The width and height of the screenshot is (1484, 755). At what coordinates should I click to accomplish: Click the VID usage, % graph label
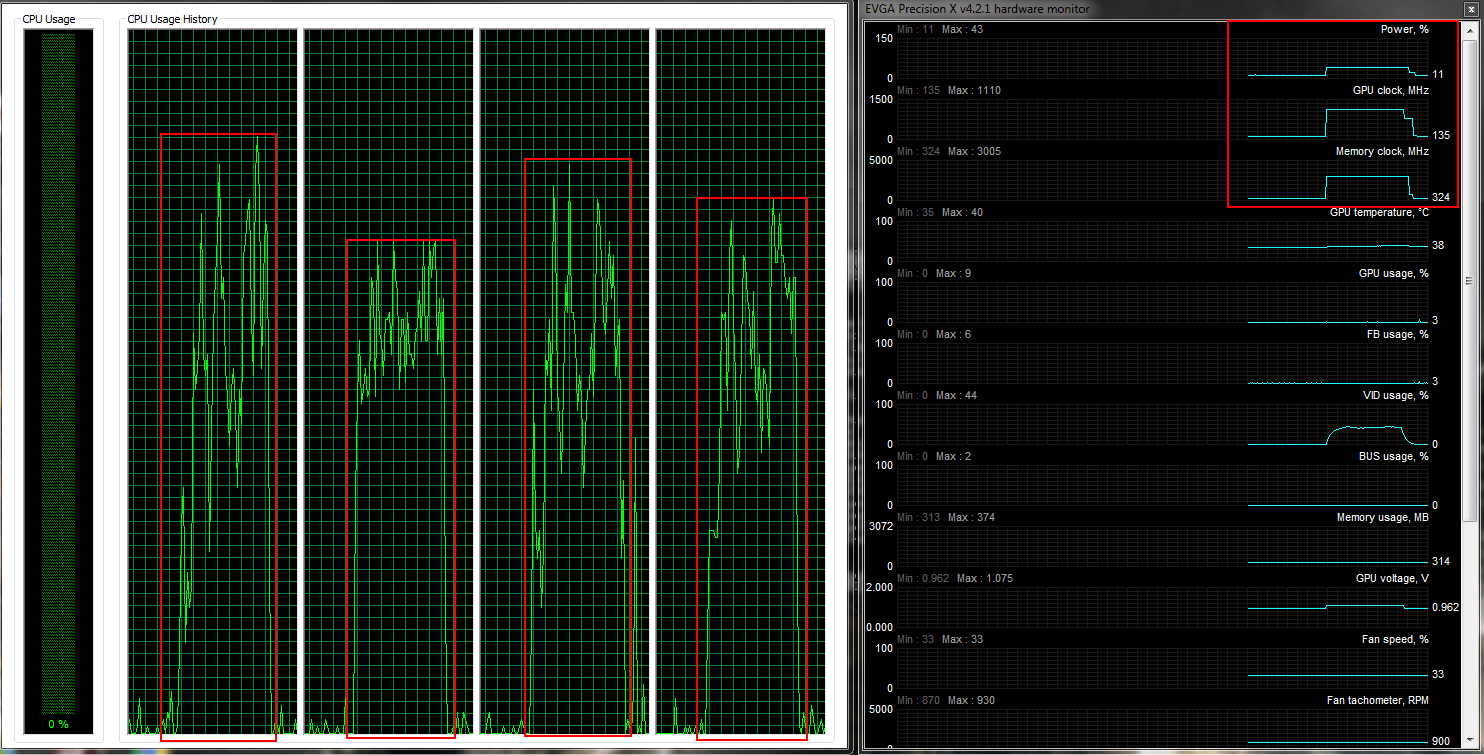(1395, 395)
